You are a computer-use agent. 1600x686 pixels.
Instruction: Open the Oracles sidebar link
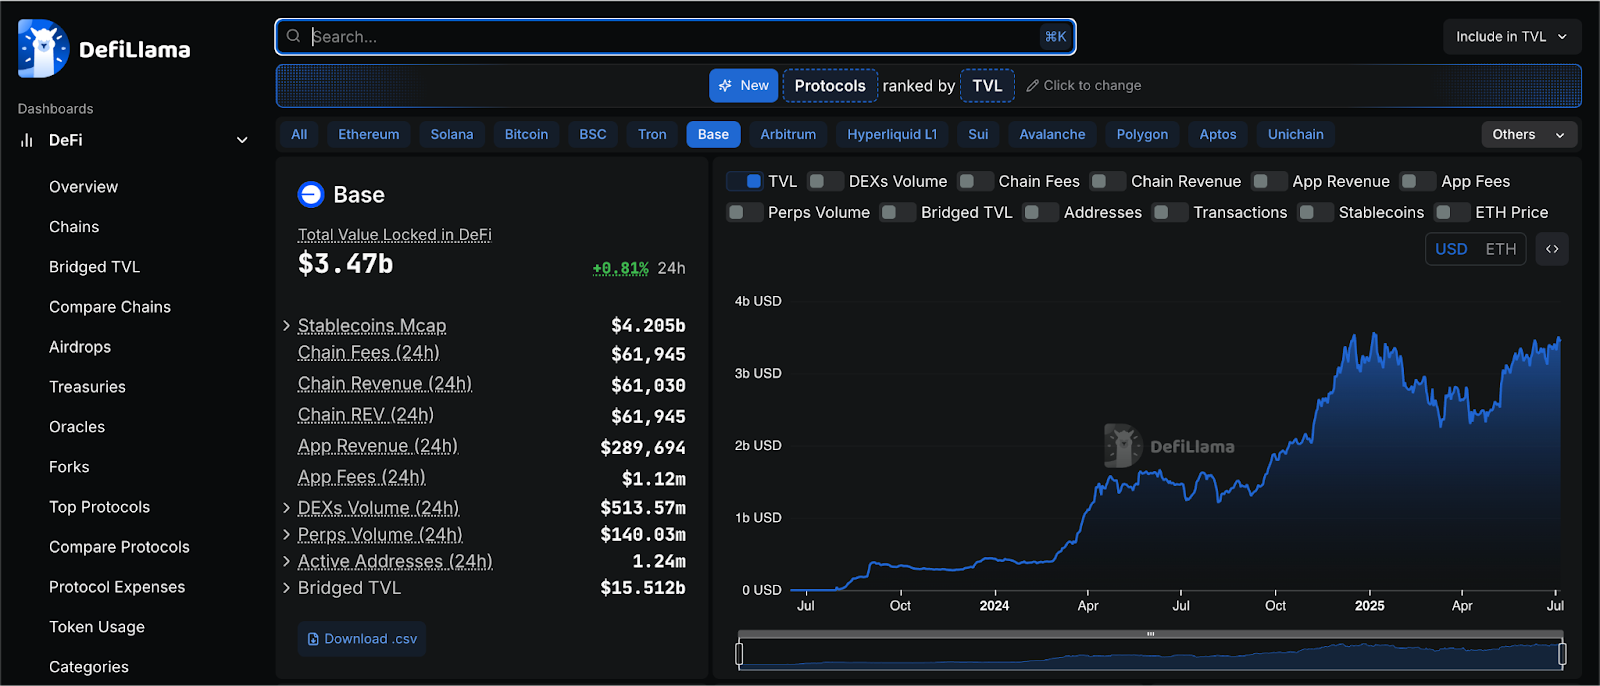pos(77,427)
